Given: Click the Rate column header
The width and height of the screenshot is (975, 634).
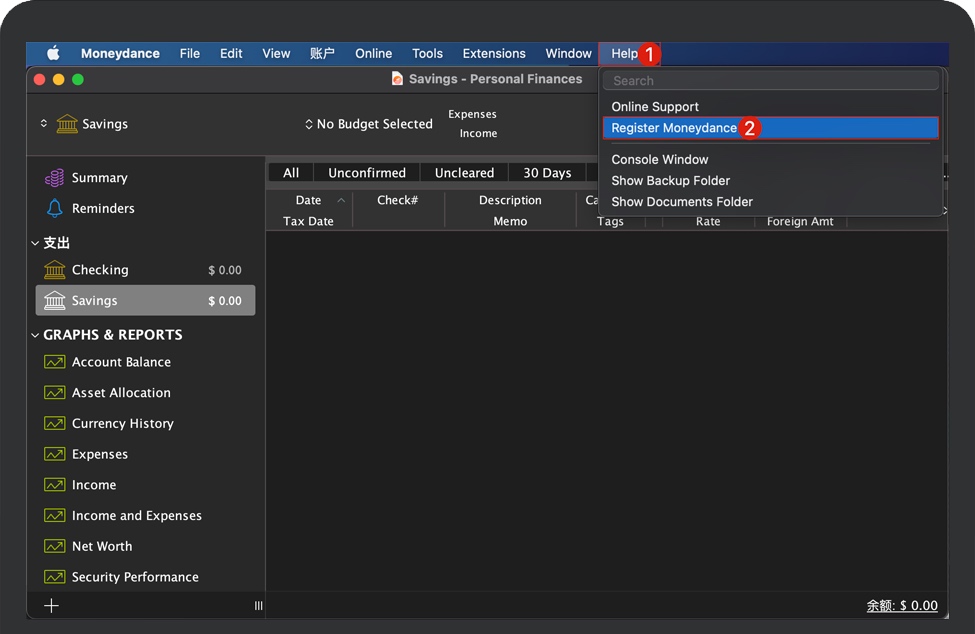Looking at the screenshot, I should (708, 221).
